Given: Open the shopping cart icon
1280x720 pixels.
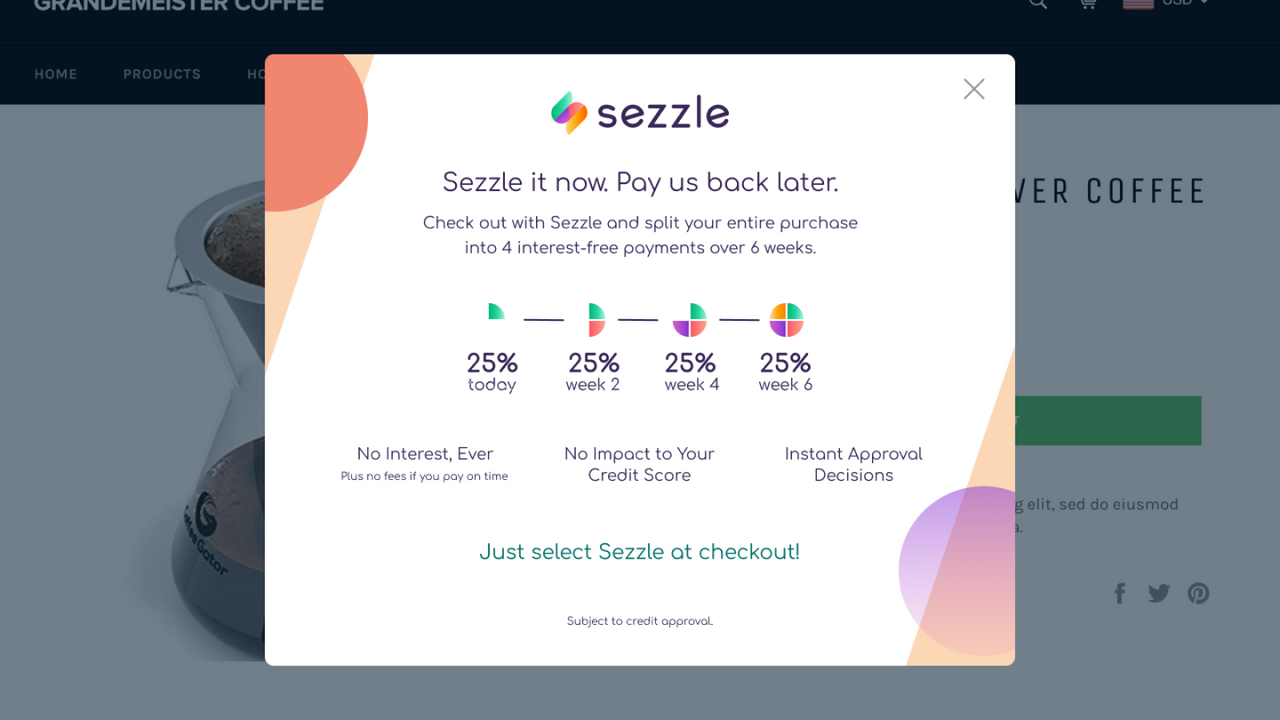Looking at the screenshot, I should click(1087, 3).
